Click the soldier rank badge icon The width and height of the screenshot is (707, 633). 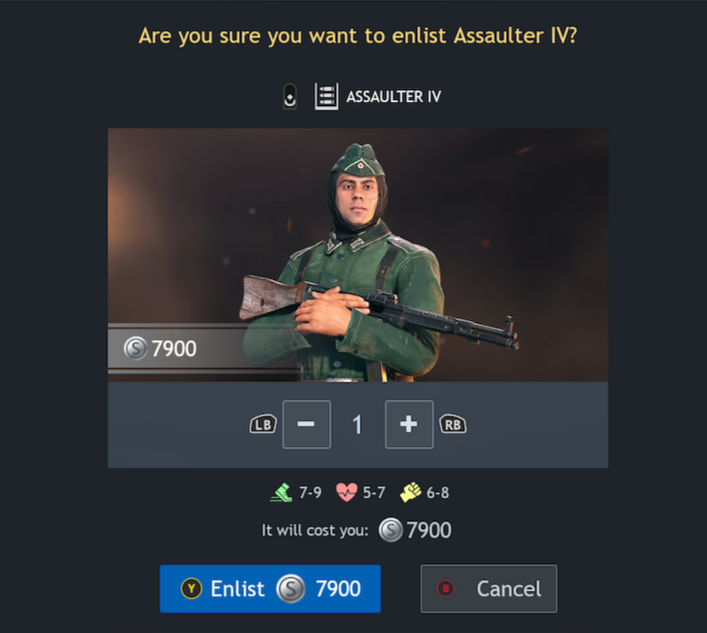pyautogui.click(x=290, y=96)
